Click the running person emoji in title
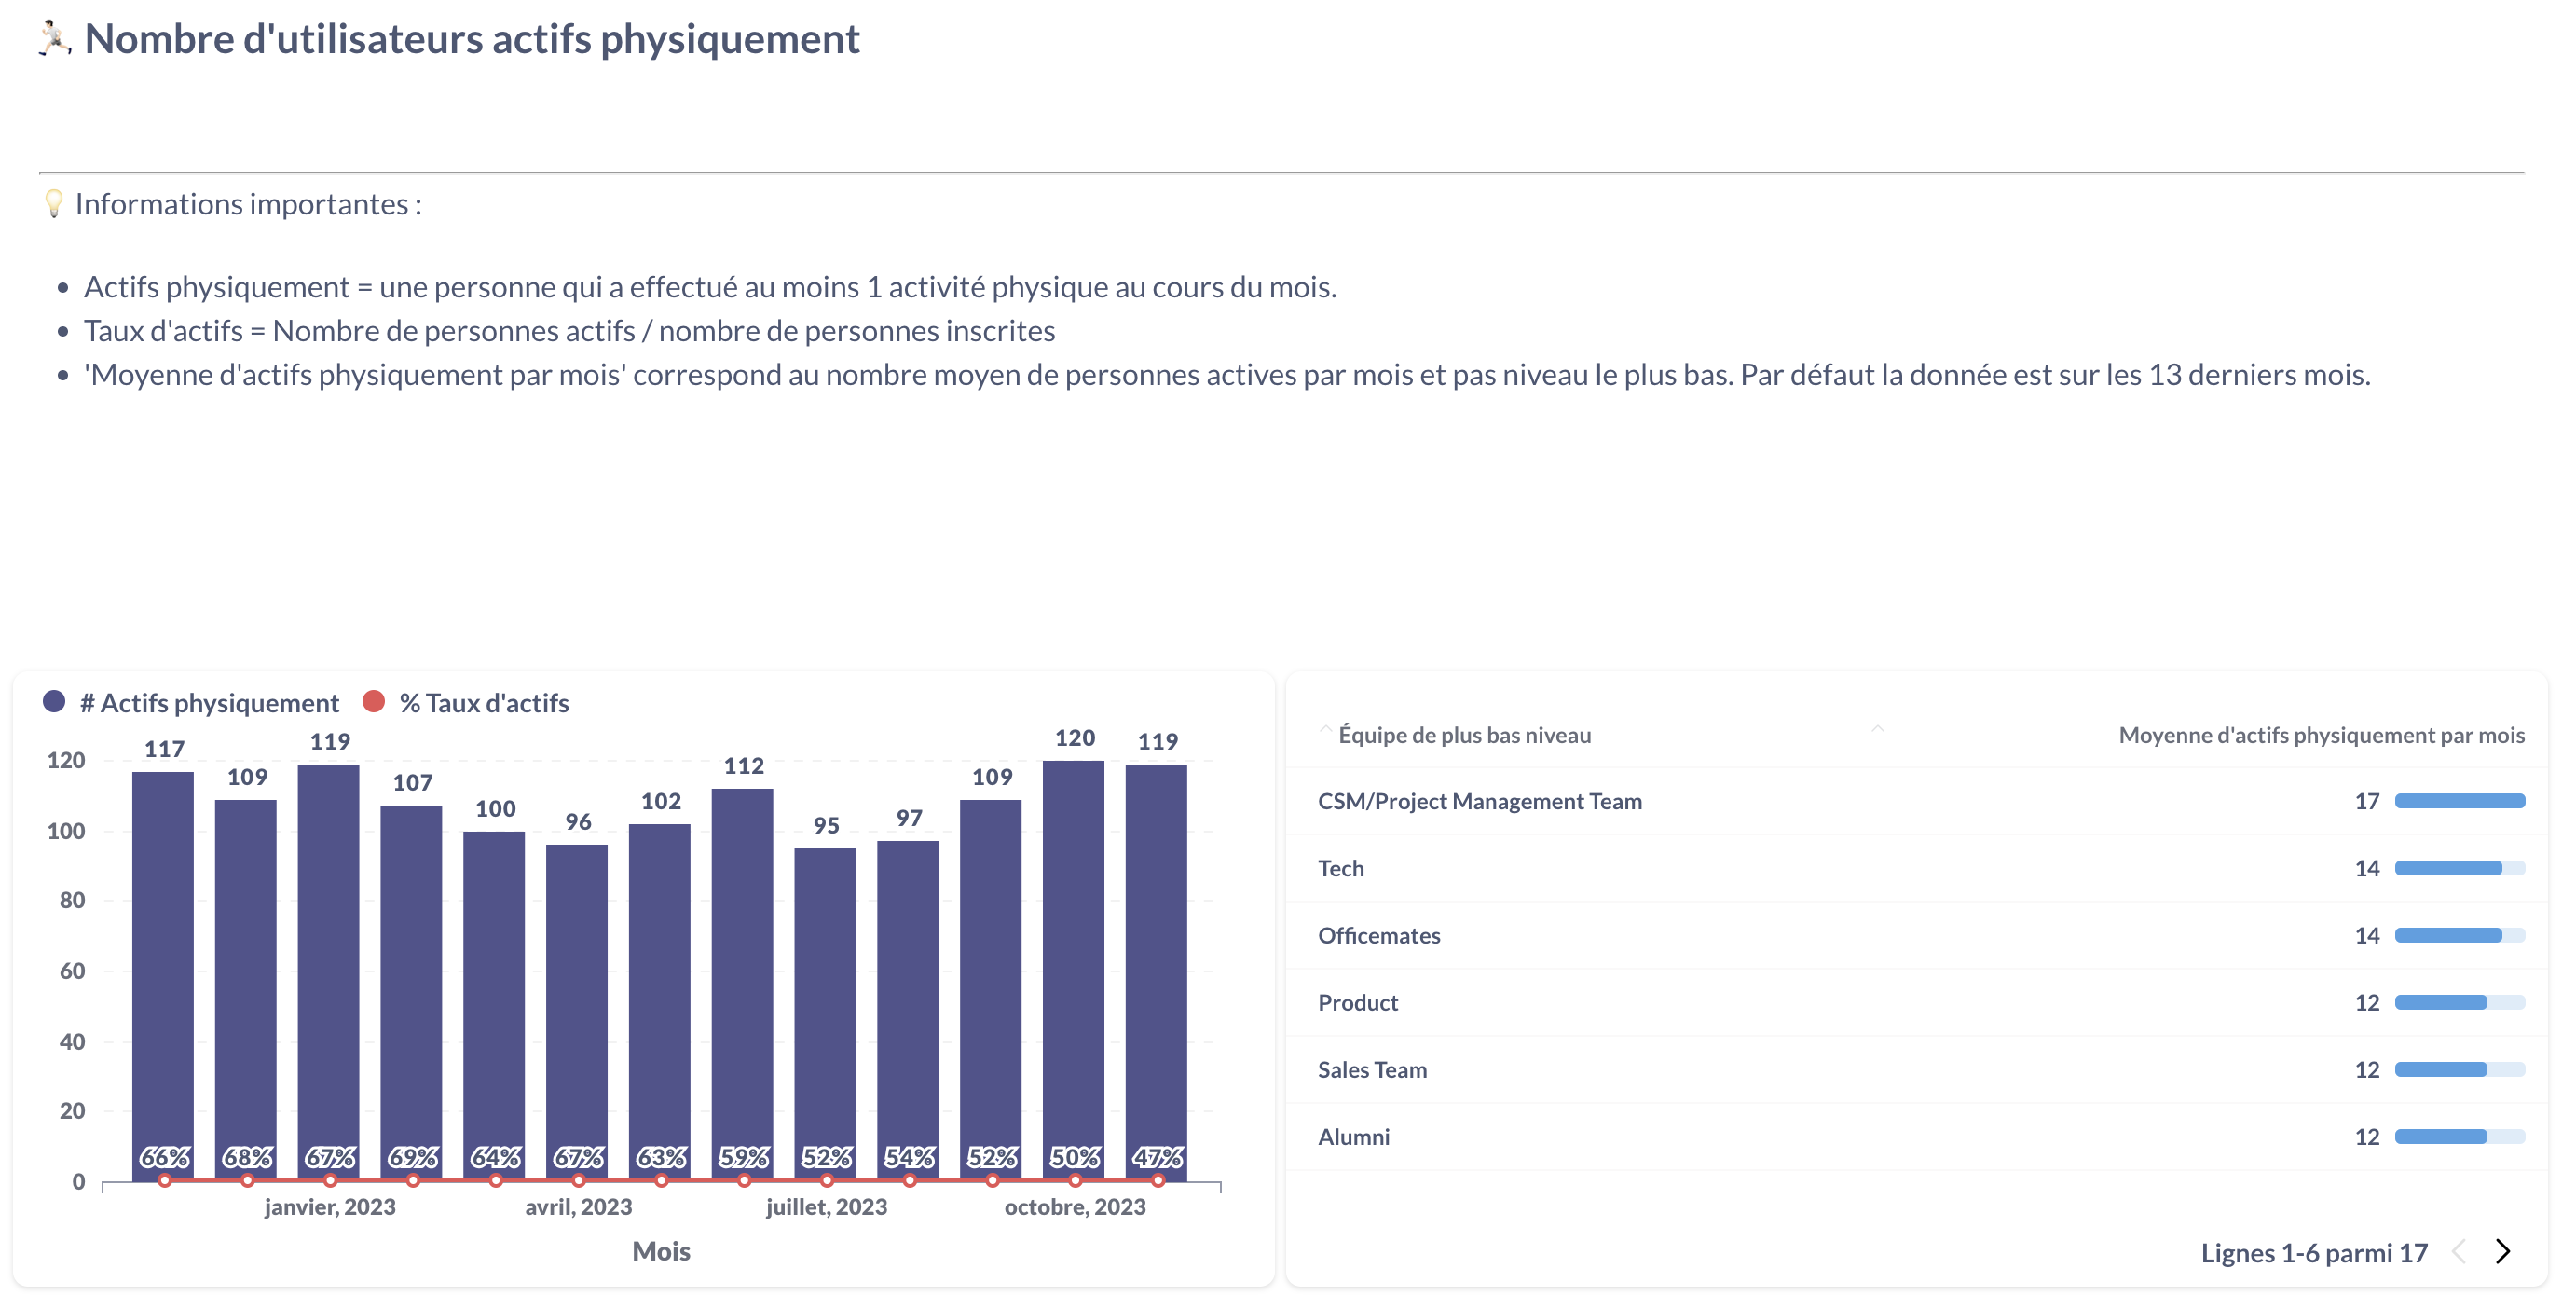Viewport: 2576px width, 1309px height. pyautogui.click(x=54, y=39)
